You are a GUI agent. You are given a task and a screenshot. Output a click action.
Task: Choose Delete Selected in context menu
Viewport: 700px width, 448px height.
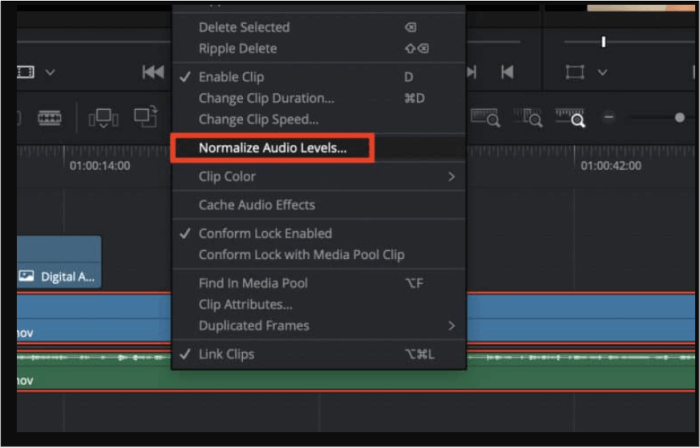318,27
